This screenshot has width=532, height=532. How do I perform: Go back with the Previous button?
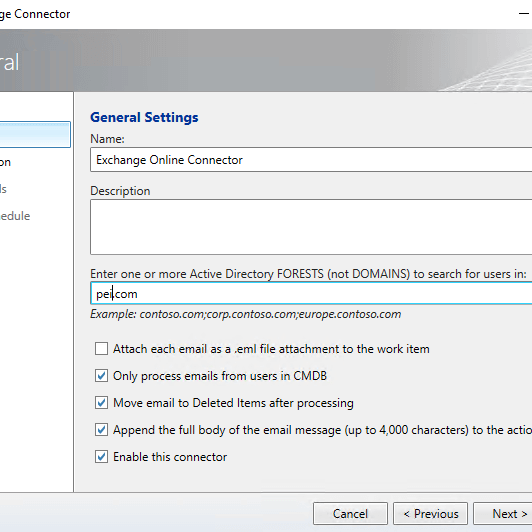point(431,514)
